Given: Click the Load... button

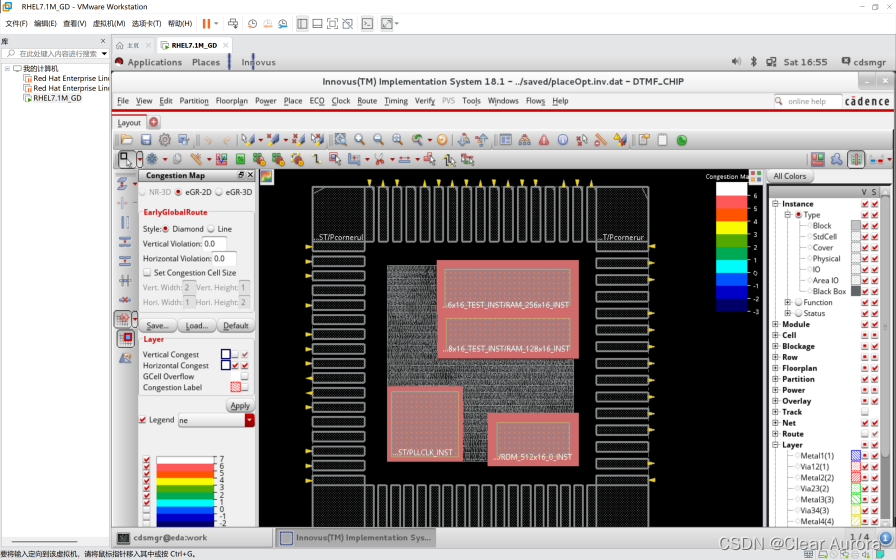Looking at the screenshot, I should (197, 326).
